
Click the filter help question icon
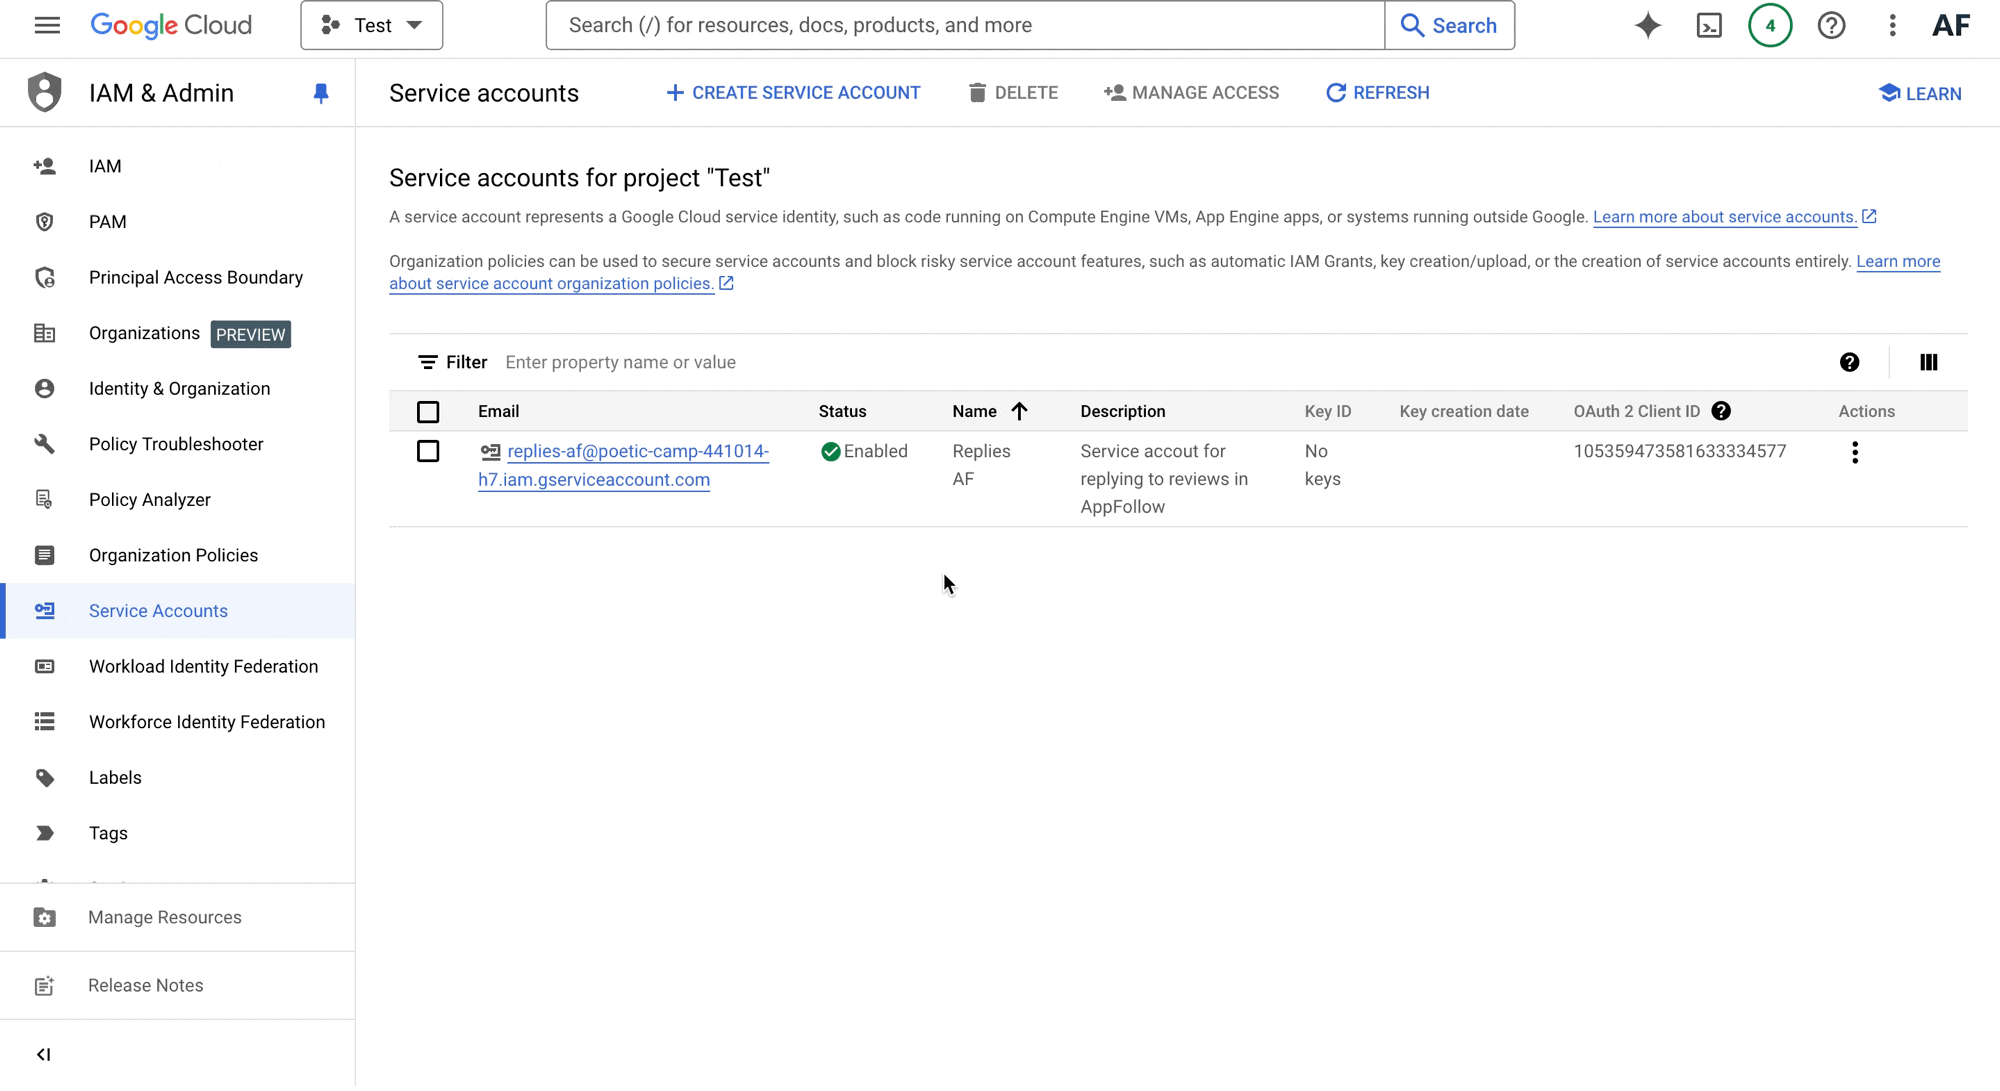1849,362
